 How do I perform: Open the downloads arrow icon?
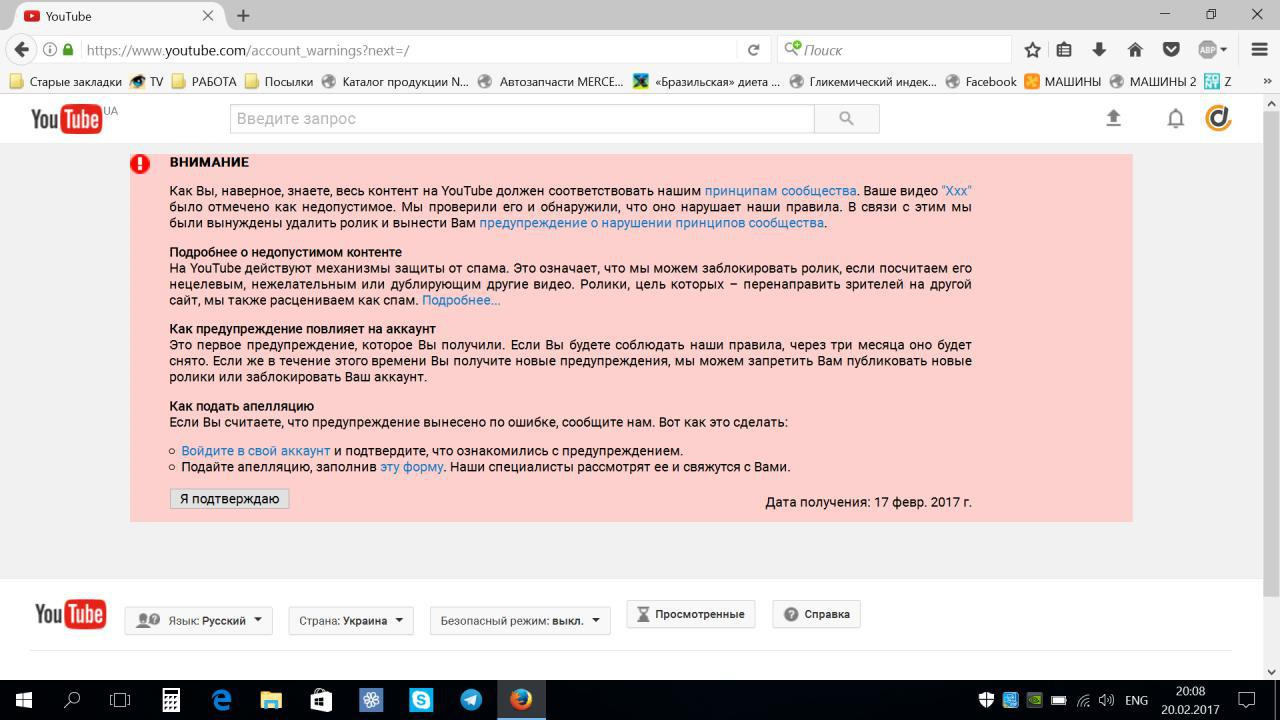pyautogui.click(x=1099, y=49)
